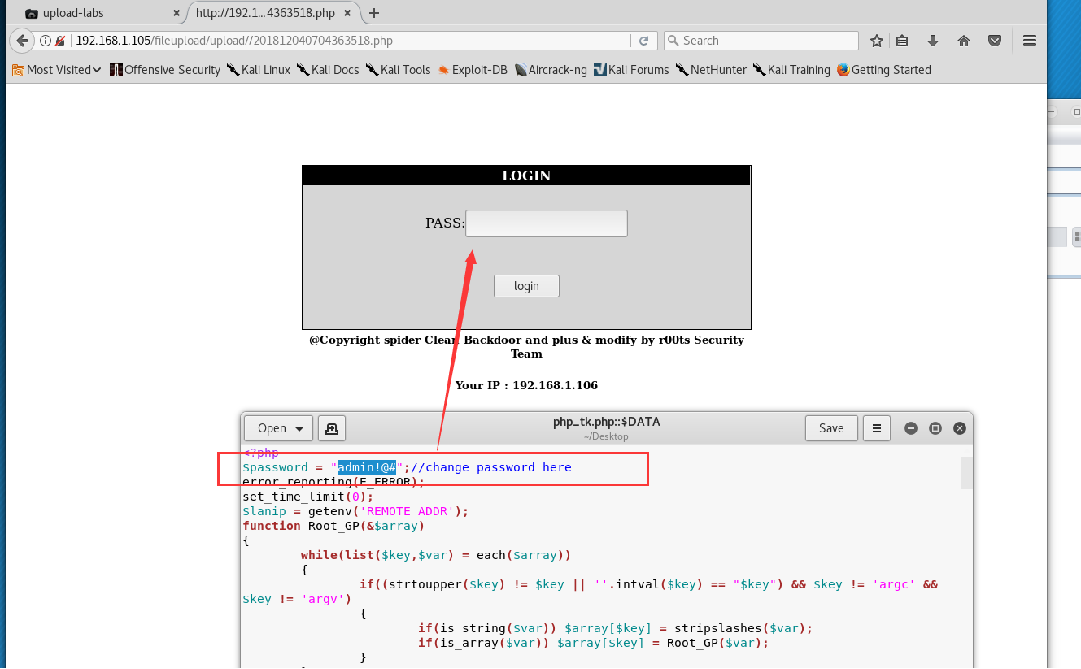Click the editor vertical scrollbar

pyautogui.click(x=967, y=473)
